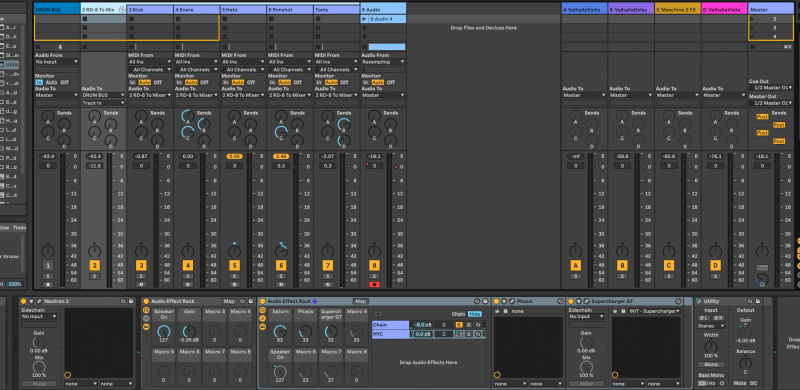
Task: Click Saturn macro knob in second rack
Action: pos(280,332)
